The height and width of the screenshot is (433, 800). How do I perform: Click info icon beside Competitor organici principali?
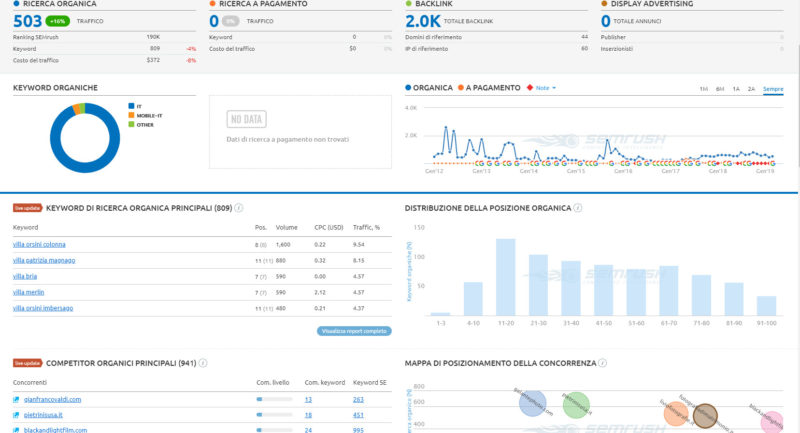(x=203, y=363)
